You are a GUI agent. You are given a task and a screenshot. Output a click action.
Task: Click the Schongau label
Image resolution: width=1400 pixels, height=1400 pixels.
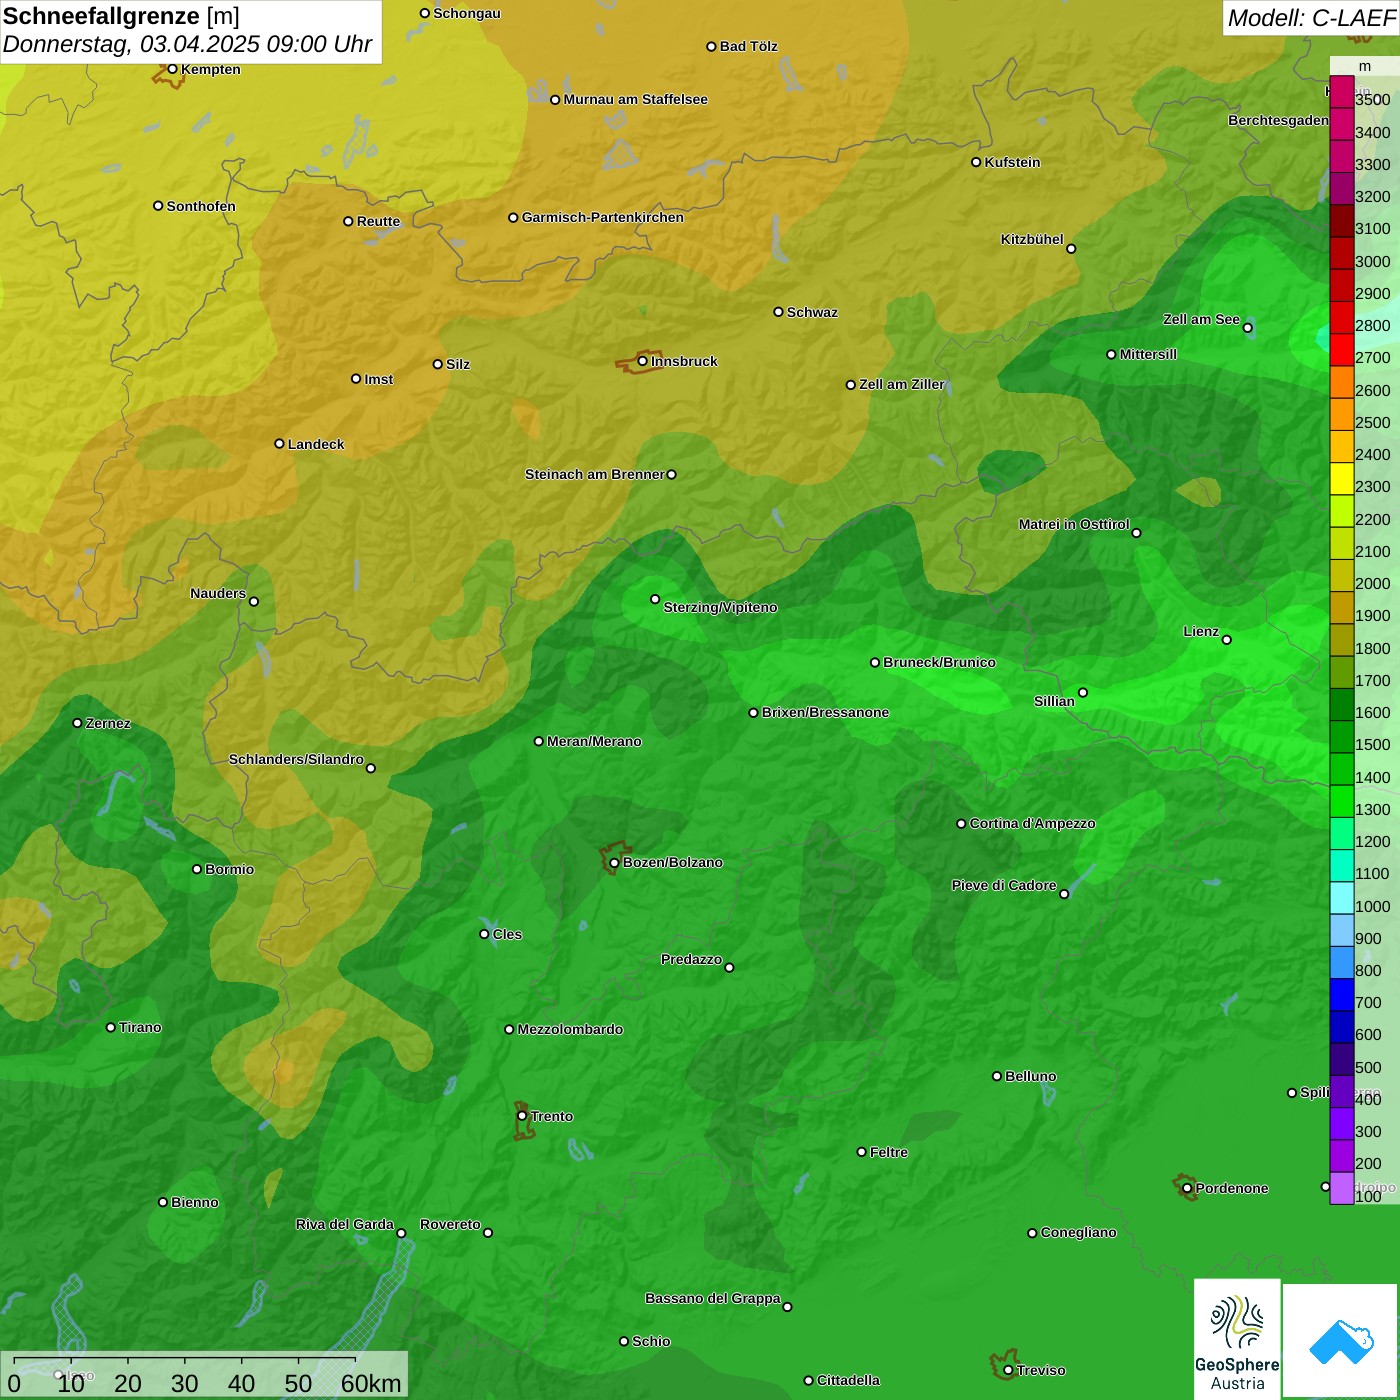point(467,13)
